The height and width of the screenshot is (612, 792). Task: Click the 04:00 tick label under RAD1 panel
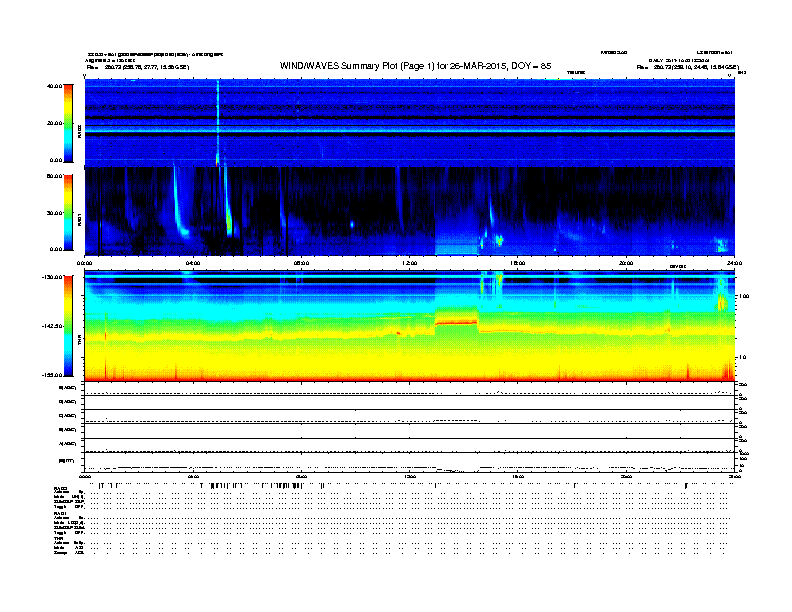193,263
